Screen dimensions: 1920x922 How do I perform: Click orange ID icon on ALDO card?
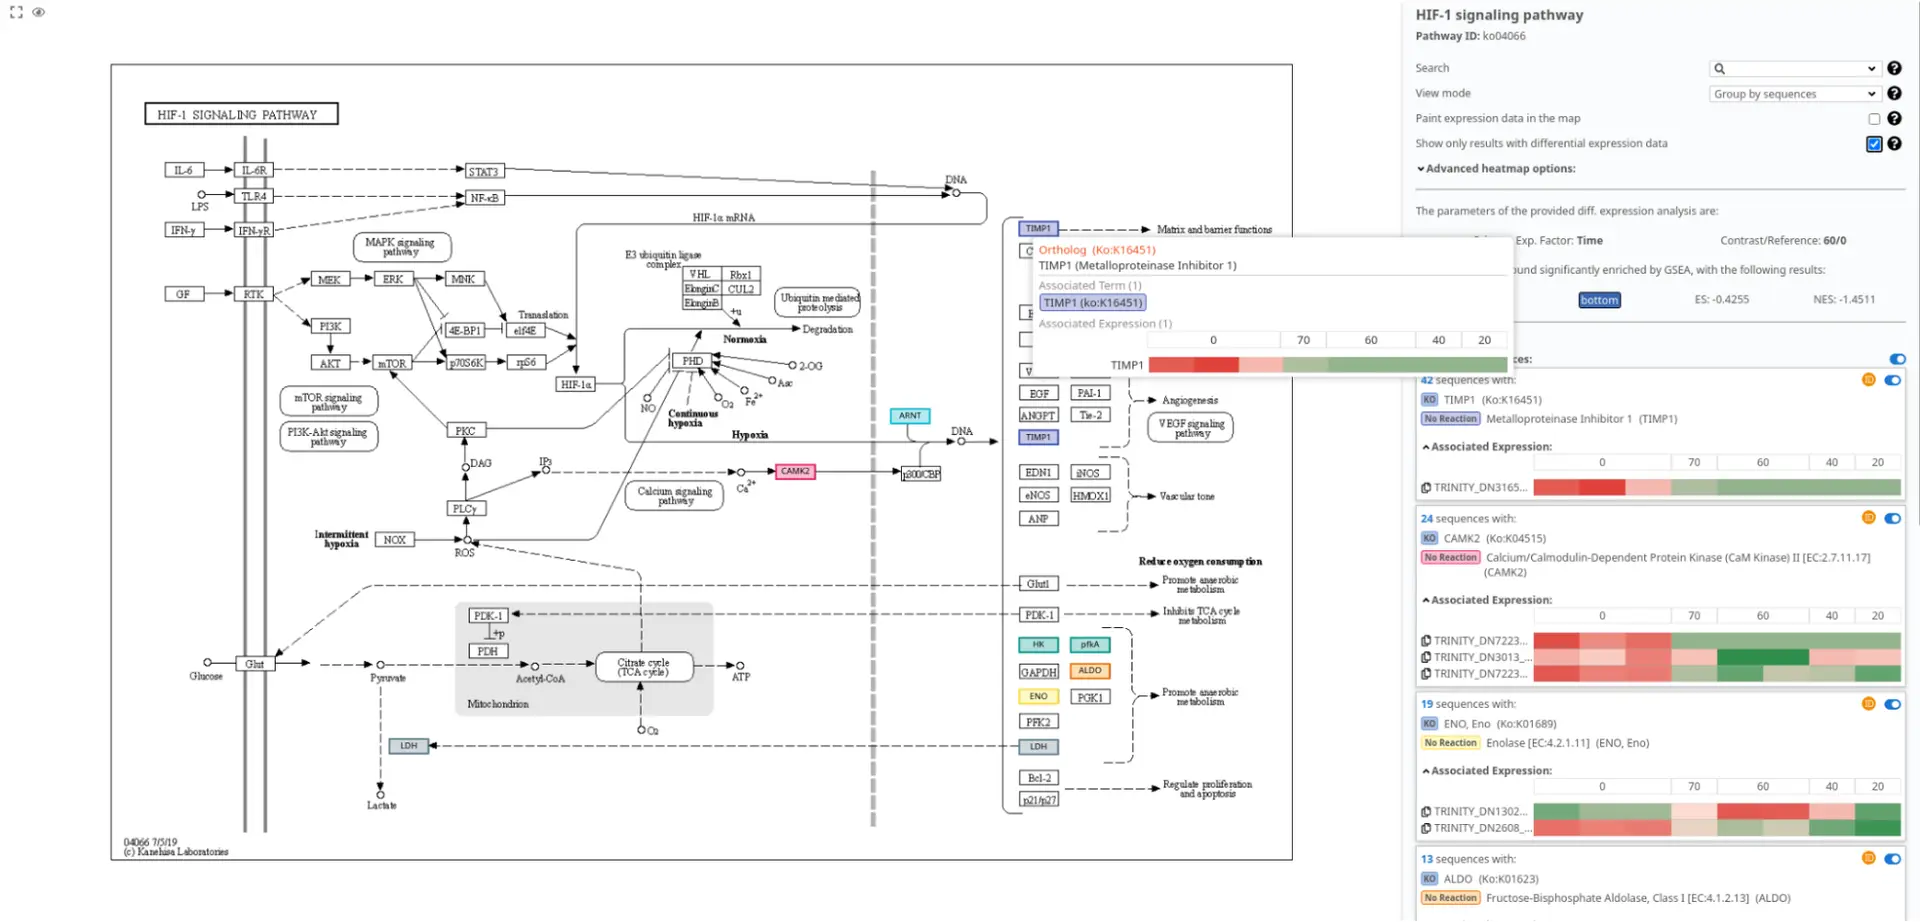(x=1868, y=859)
